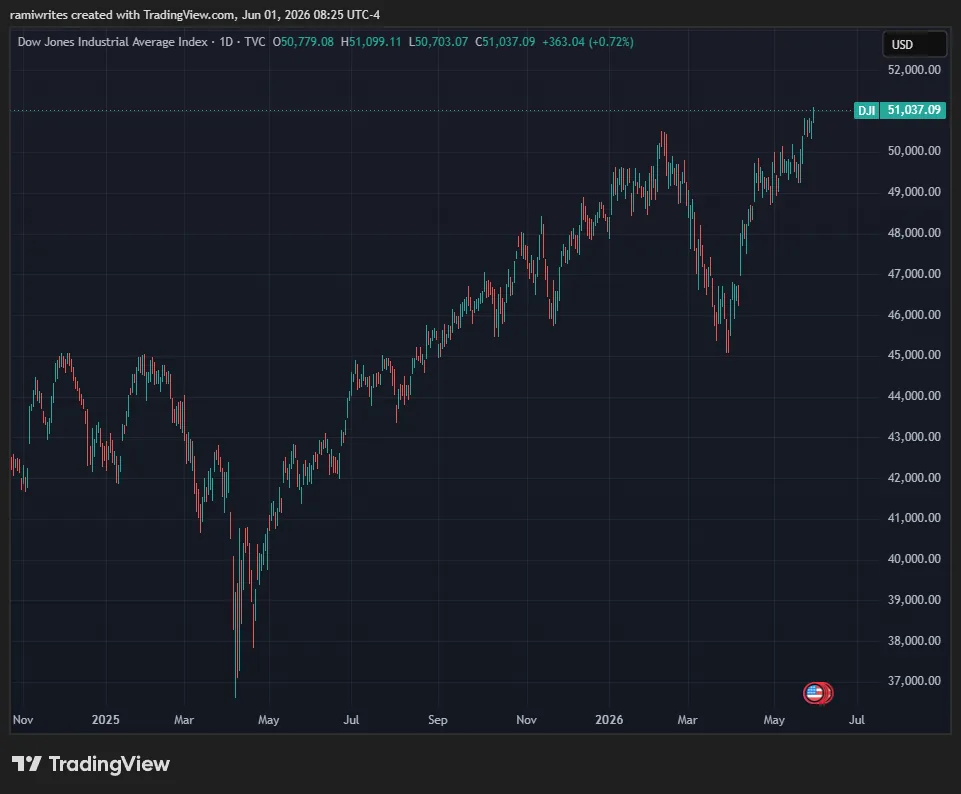This screenshot has height=794, width=961.
Task: Click the Mar label right after 2025
Action: (x=184, y=720)
